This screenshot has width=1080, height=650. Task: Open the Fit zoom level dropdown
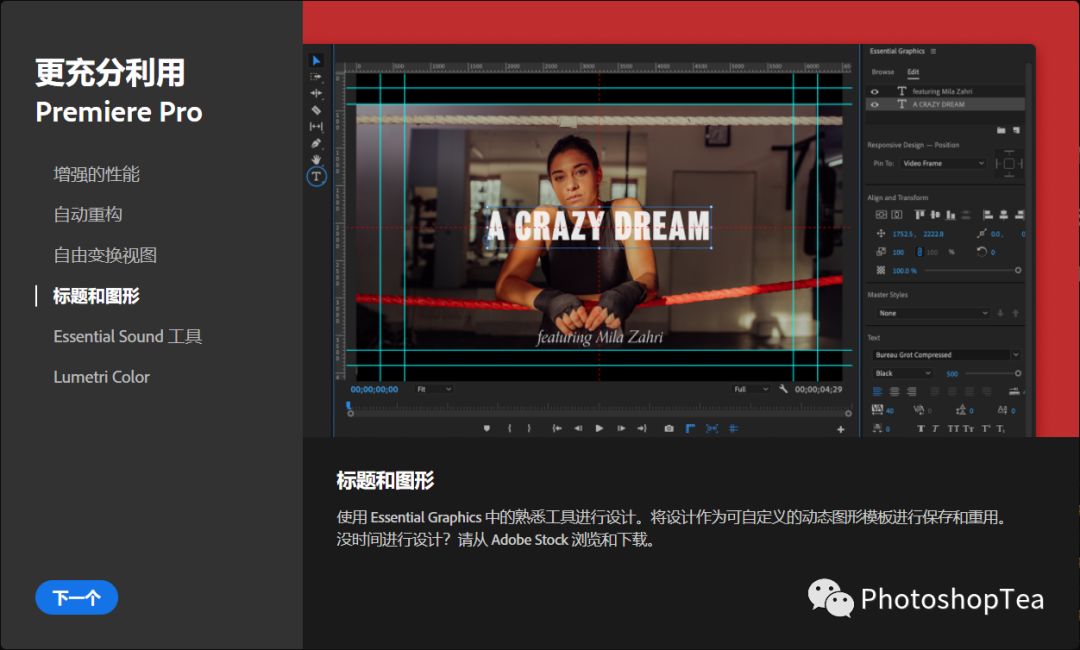pyautogui.click(x=434, y=389)
